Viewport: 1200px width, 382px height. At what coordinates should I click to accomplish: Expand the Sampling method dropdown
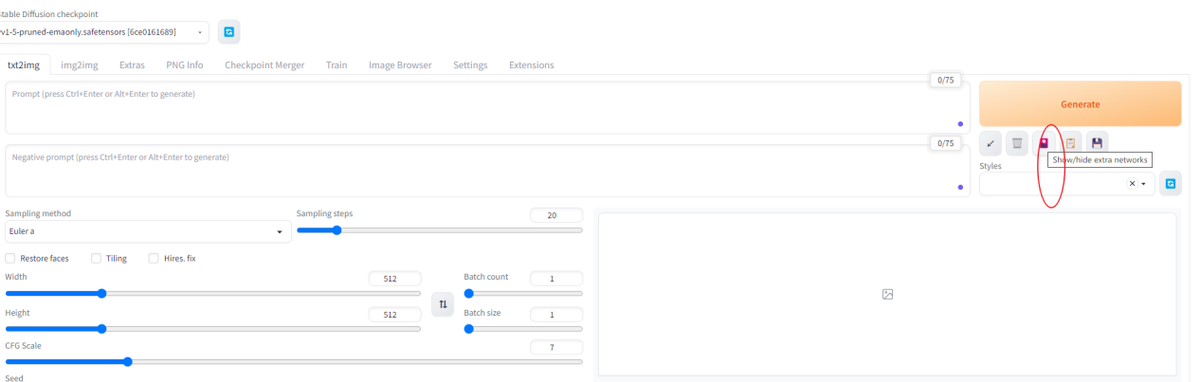coord(146,232)
